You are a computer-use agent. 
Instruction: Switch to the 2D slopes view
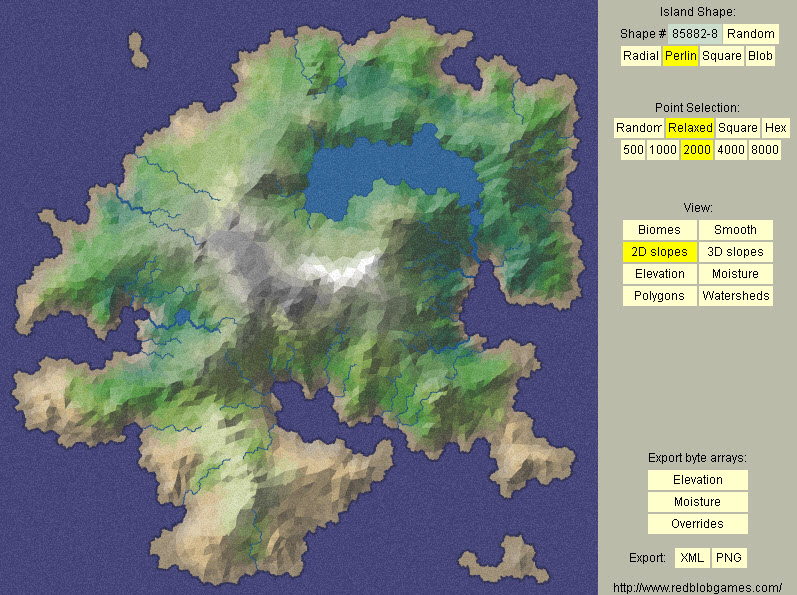point(659,252)
